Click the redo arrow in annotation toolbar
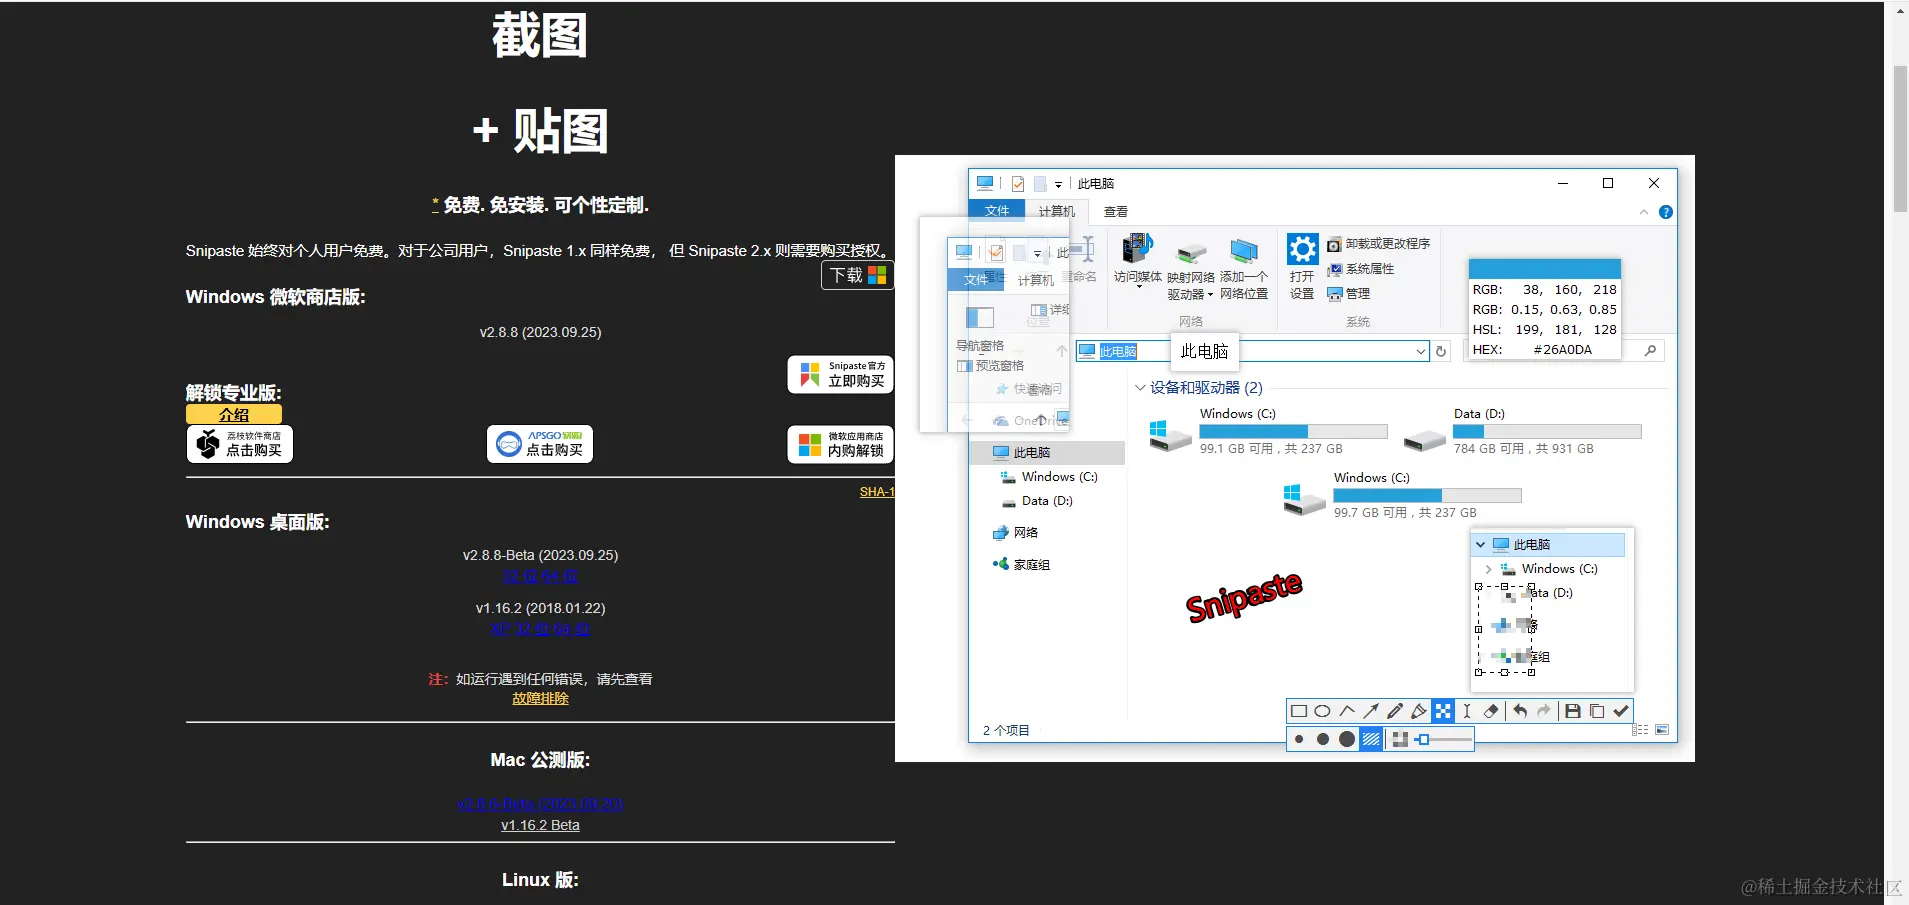Screen dimensions: 1909x905 (1544, 711)
